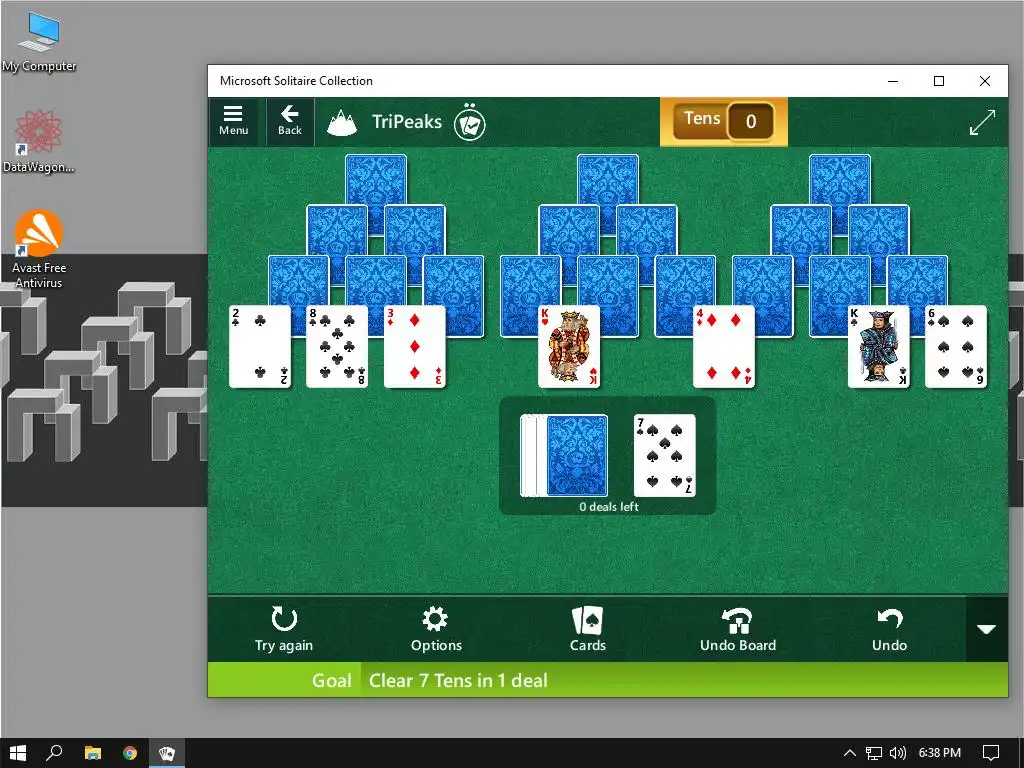Click the 7 of spades waste card

pyautogui.click(x=664, y=456)
